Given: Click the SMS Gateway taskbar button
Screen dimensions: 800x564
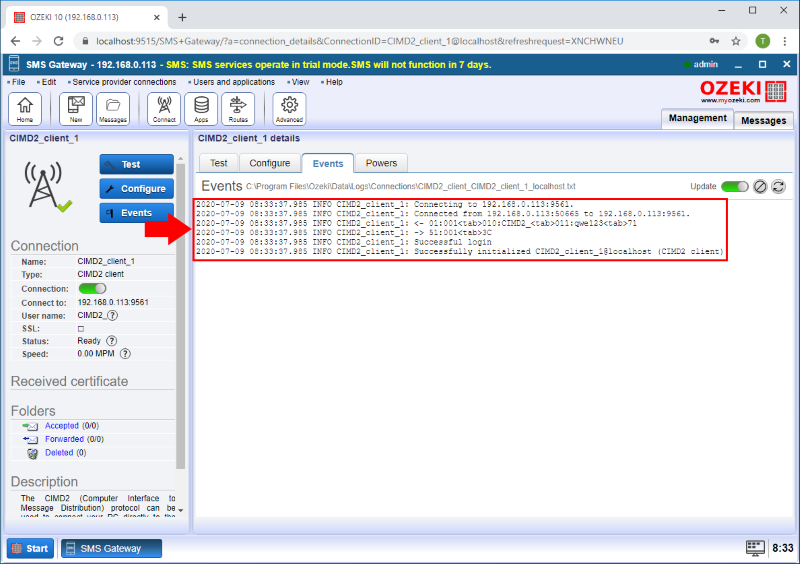Looking at the screenshot, I should 111,548.
